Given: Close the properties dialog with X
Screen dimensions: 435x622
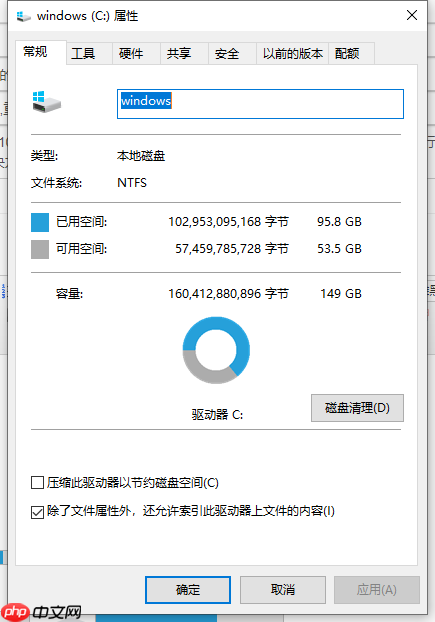Looking at the screenshot, I should [x=412, y=15].
